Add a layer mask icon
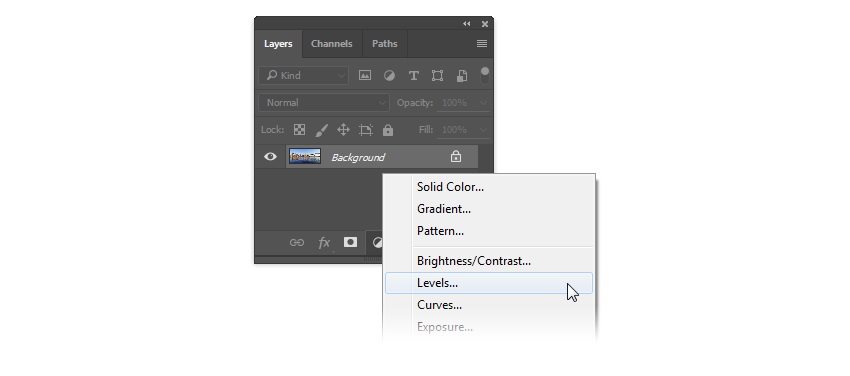This screenshot has height=376, width=850. (x=350, y=242)
